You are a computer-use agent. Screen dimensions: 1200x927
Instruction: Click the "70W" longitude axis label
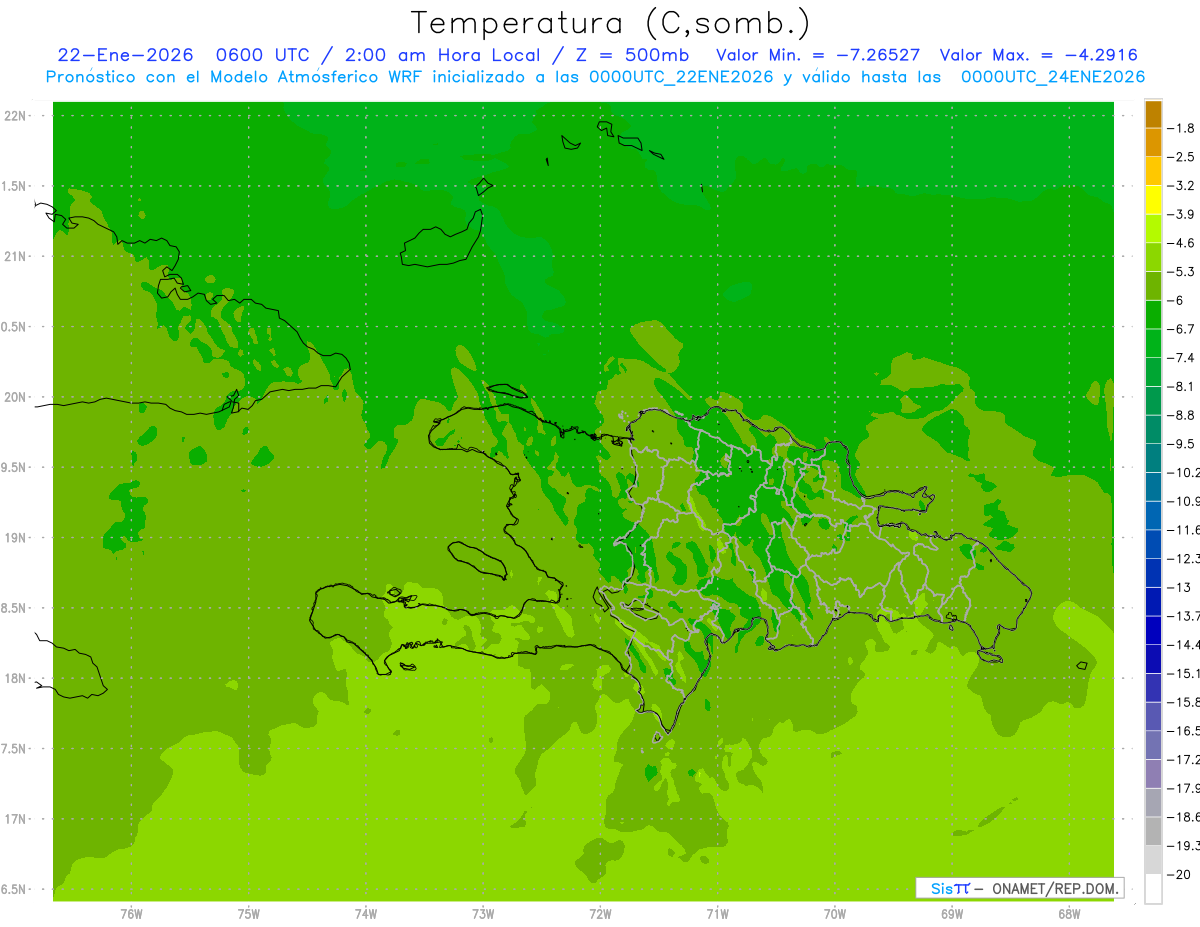click(x=835, y=913)
